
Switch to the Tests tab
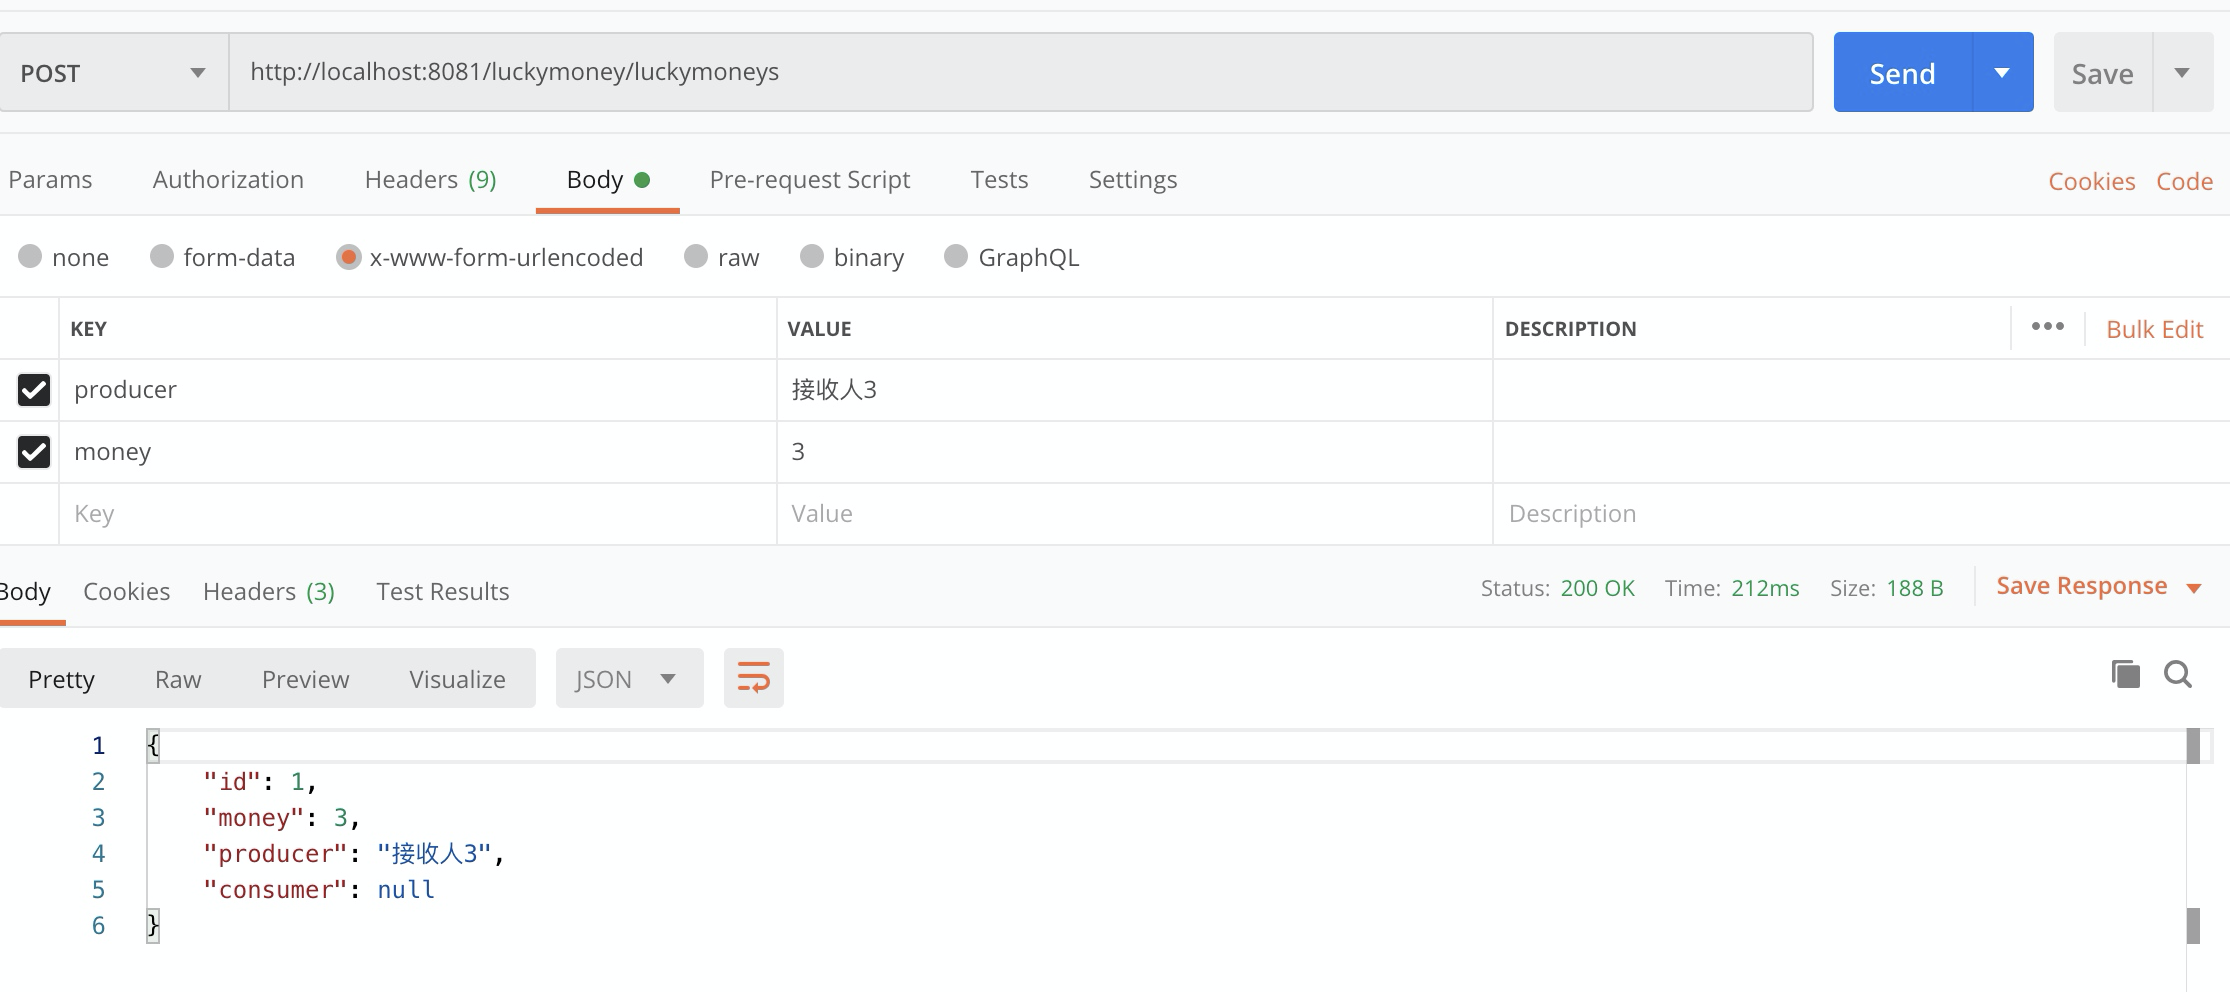coord(999,180)
